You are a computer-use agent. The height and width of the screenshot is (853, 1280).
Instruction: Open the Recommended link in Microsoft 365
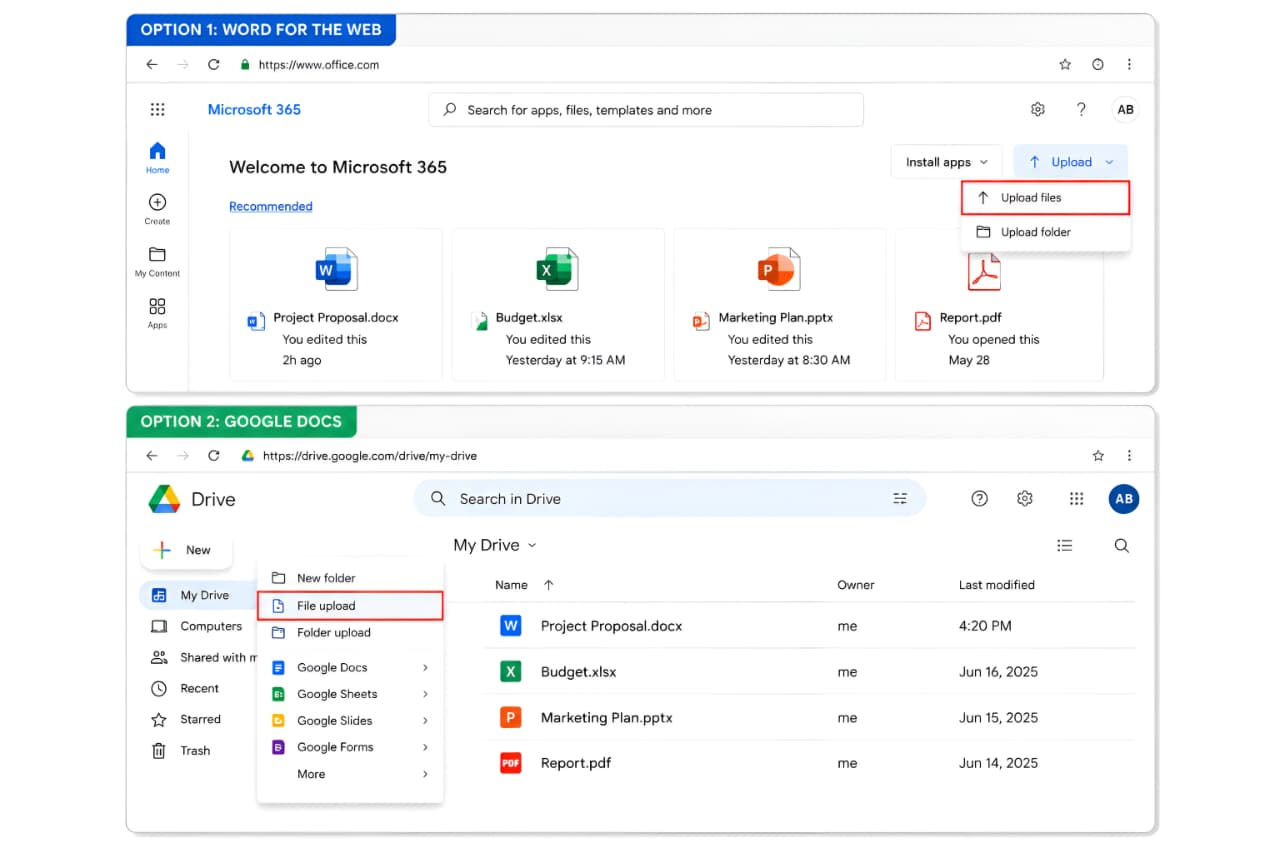coord(271,206)
